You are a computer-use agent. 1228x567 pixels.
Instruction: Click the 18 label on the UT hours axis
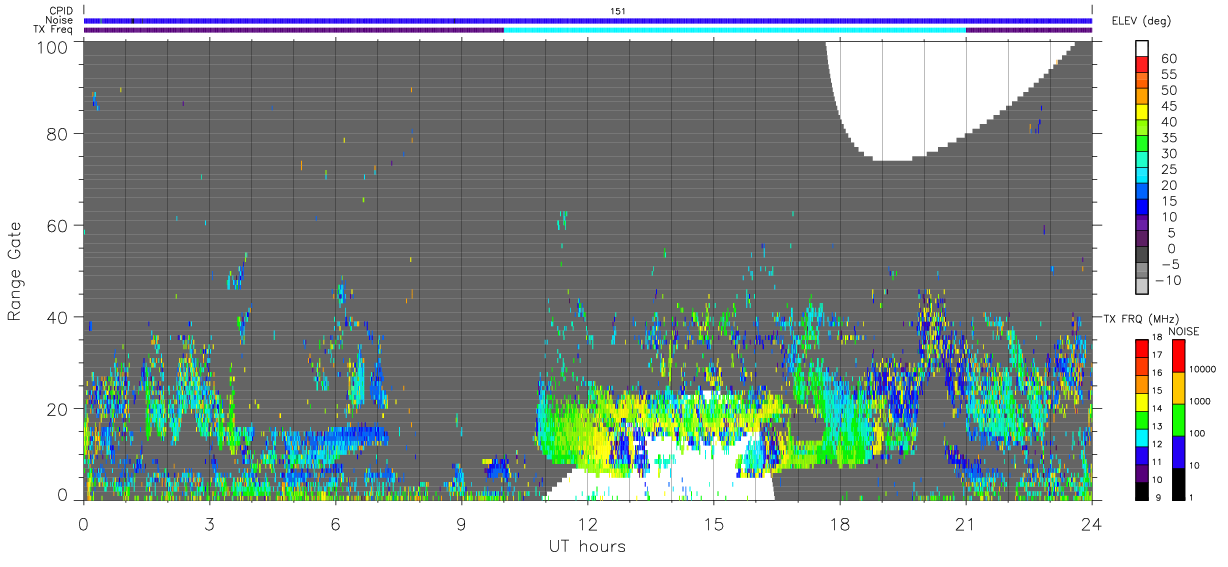click(x=840, y=523)
